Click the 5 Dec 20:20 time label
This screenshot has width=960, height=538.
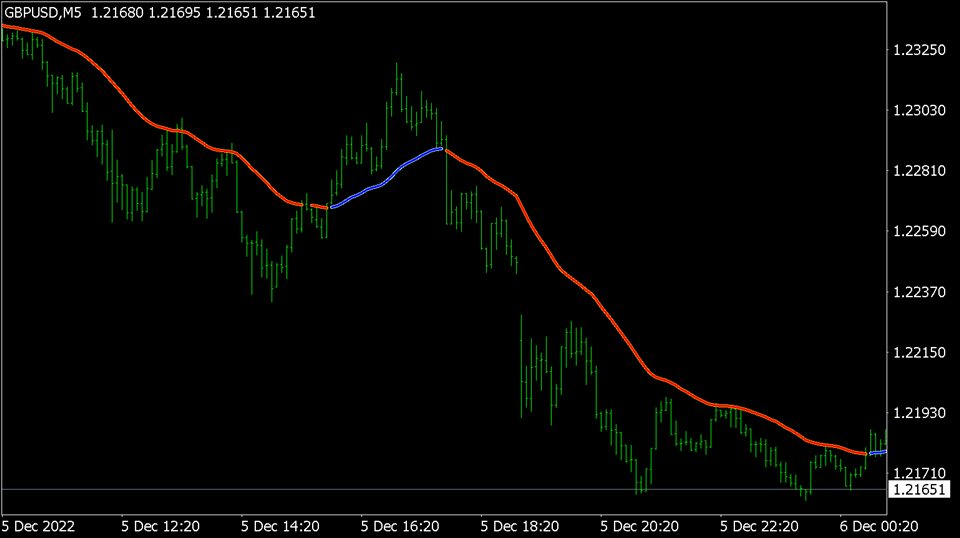(x=639, y=526)
